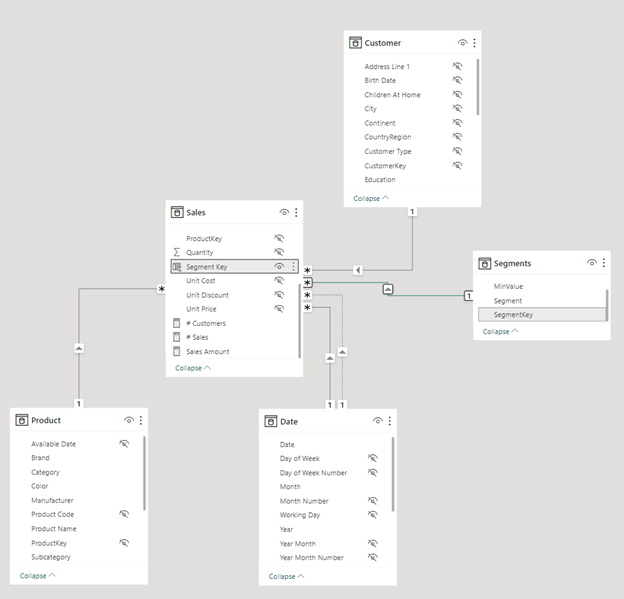This screenshot has width=624, height=599.
Task: Select the Customer Type column
Action: click(388, 151)
